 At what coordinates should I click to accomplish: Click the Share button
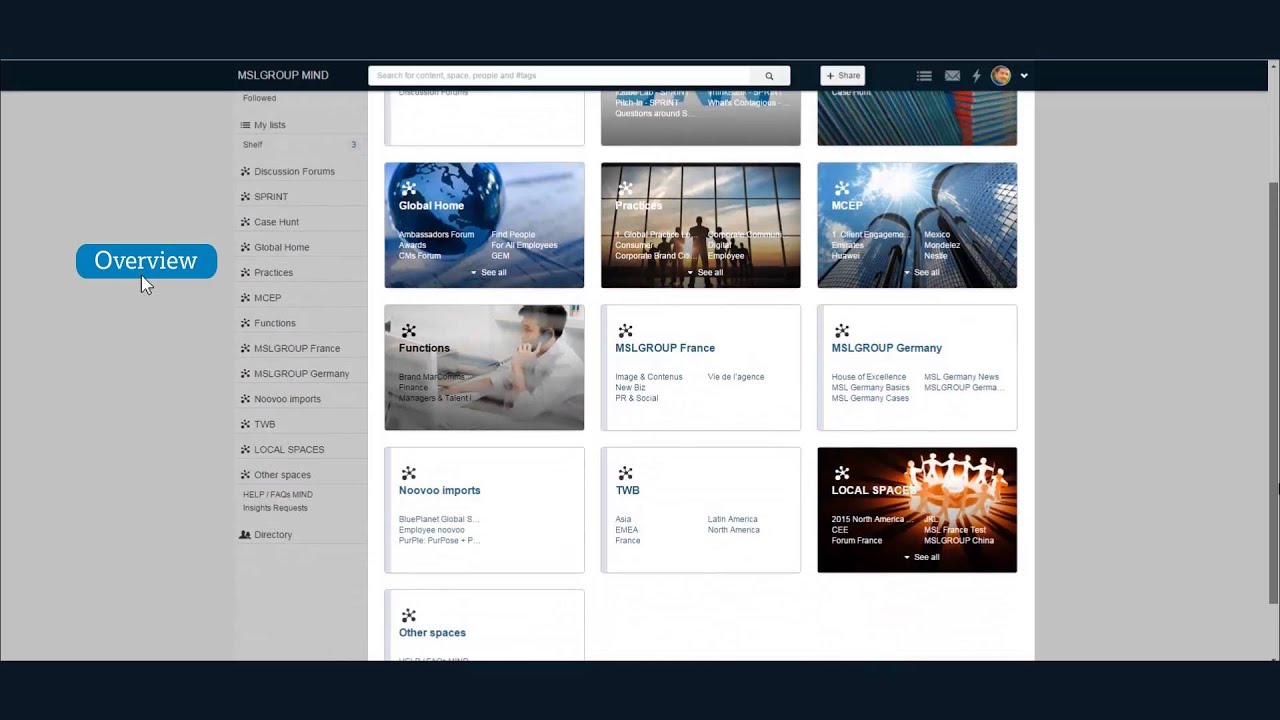(x=843, y=76)
